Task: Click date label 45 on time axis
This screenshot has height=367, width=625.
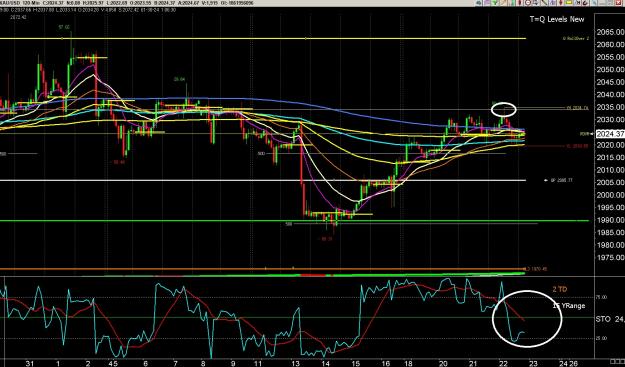Action: coord(113,363)
